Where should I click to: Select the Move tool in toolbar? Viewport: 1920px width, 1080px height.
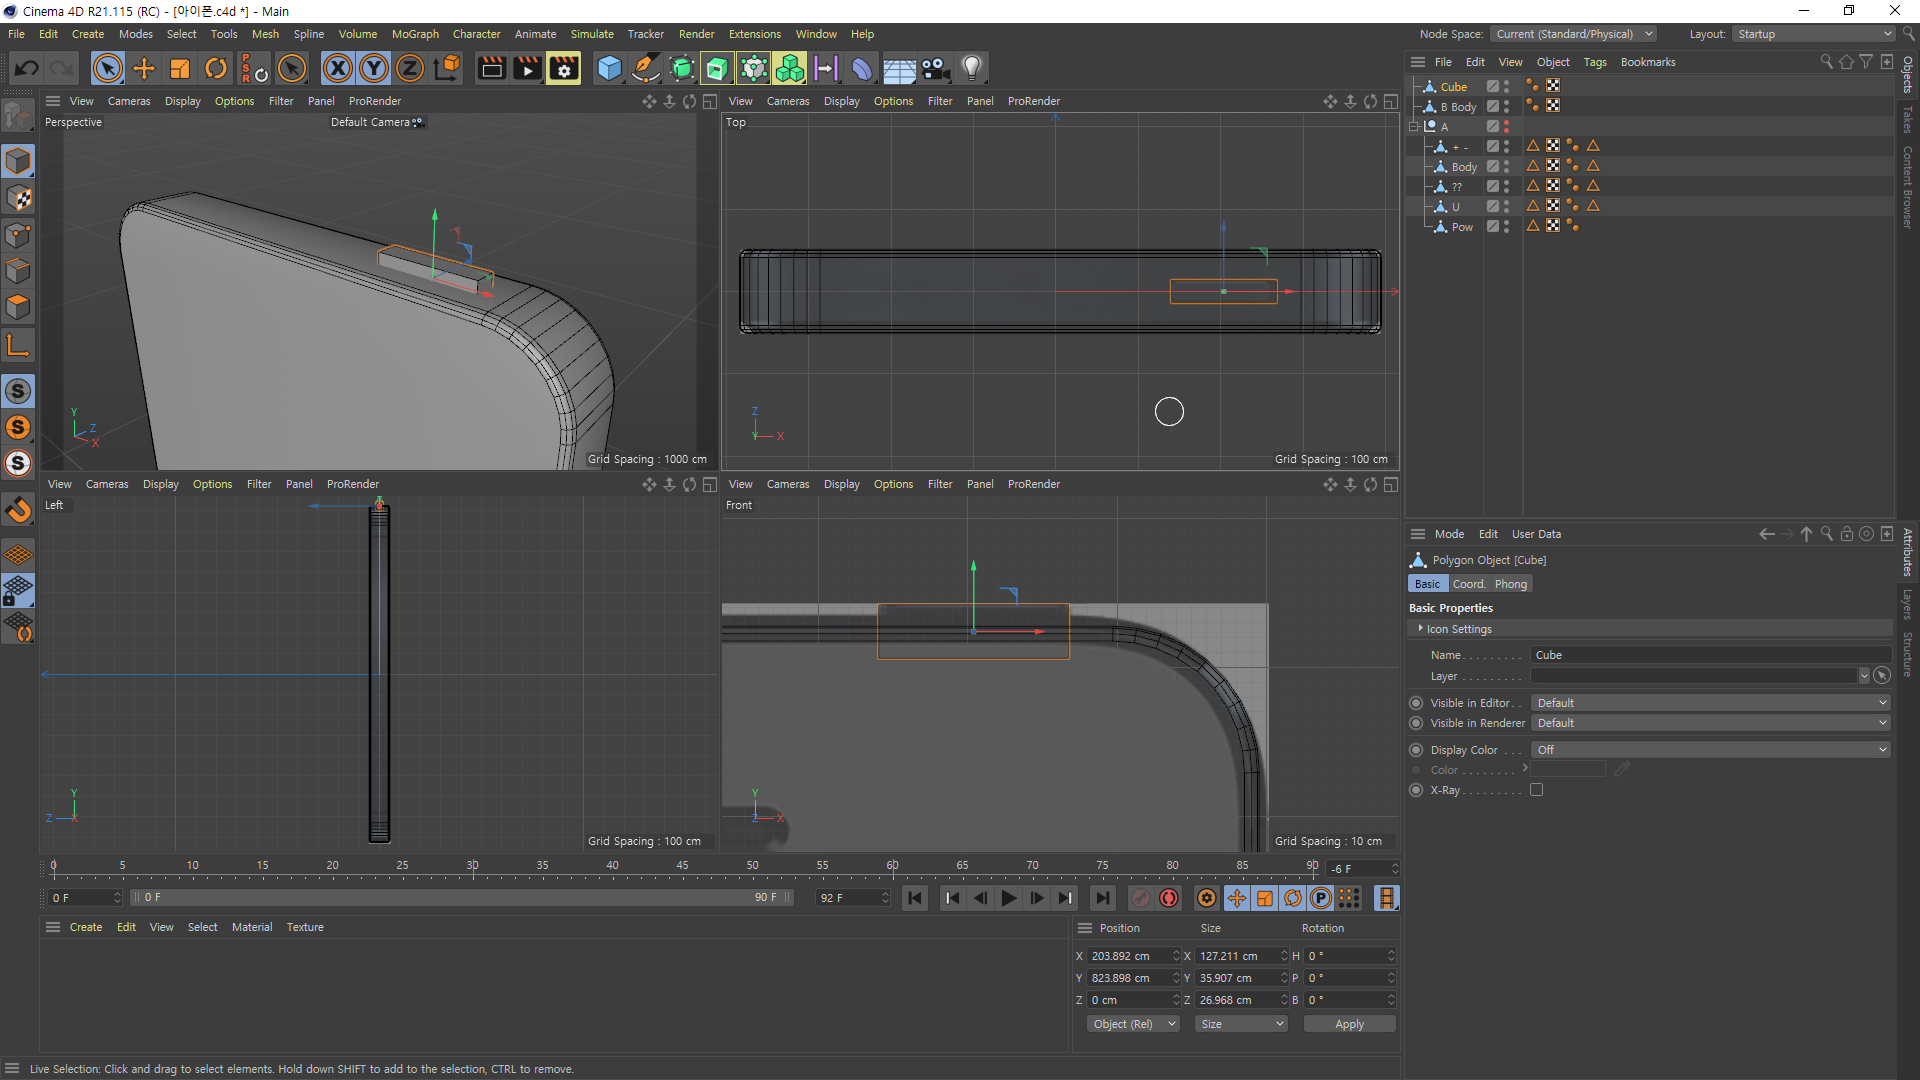pyautogui.click(x=144, y=68)
